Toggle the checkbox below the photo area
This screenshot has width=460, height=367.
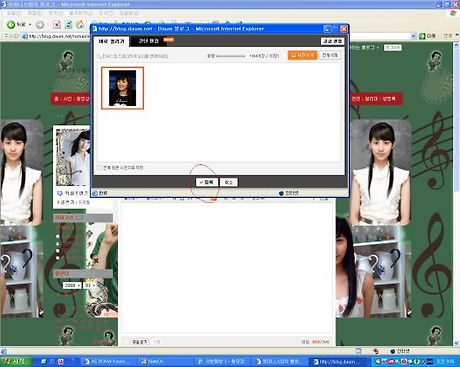pyautogui.click(x=99, y=168)
